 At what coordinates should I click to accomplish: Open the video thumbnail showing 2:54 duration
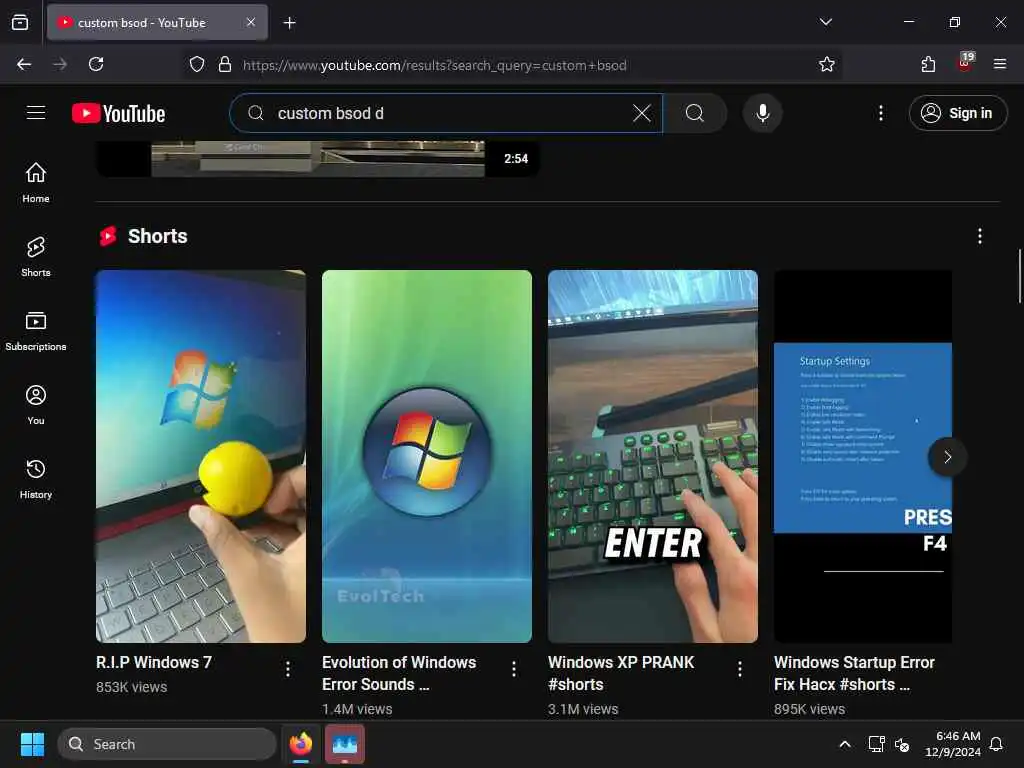click(x=318, y=159)
